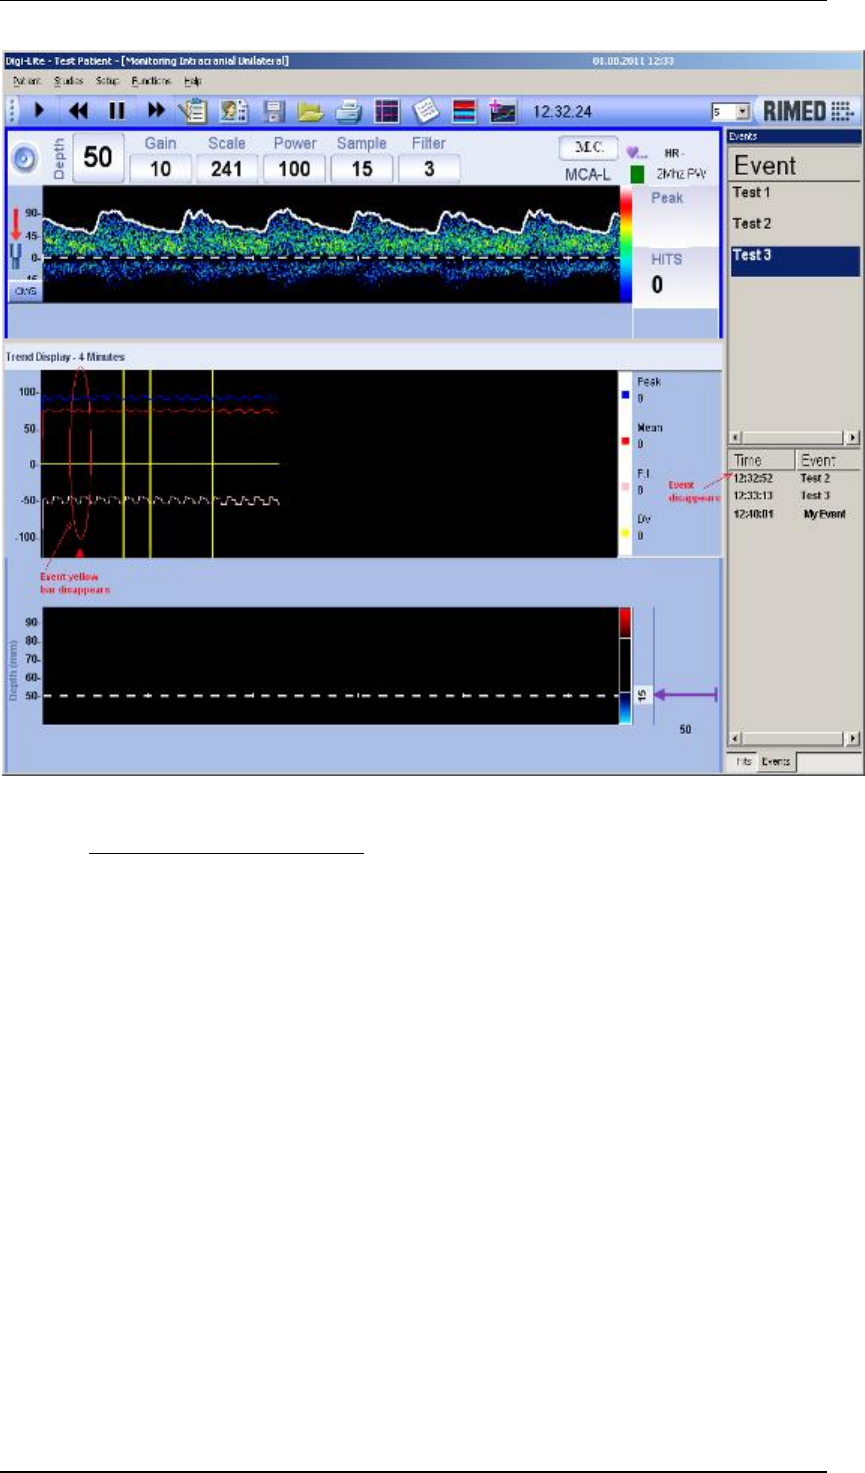This screenshot has width=865, height=1473.
Task: Click the Sample value 15
Action: [x=362, y=169]
